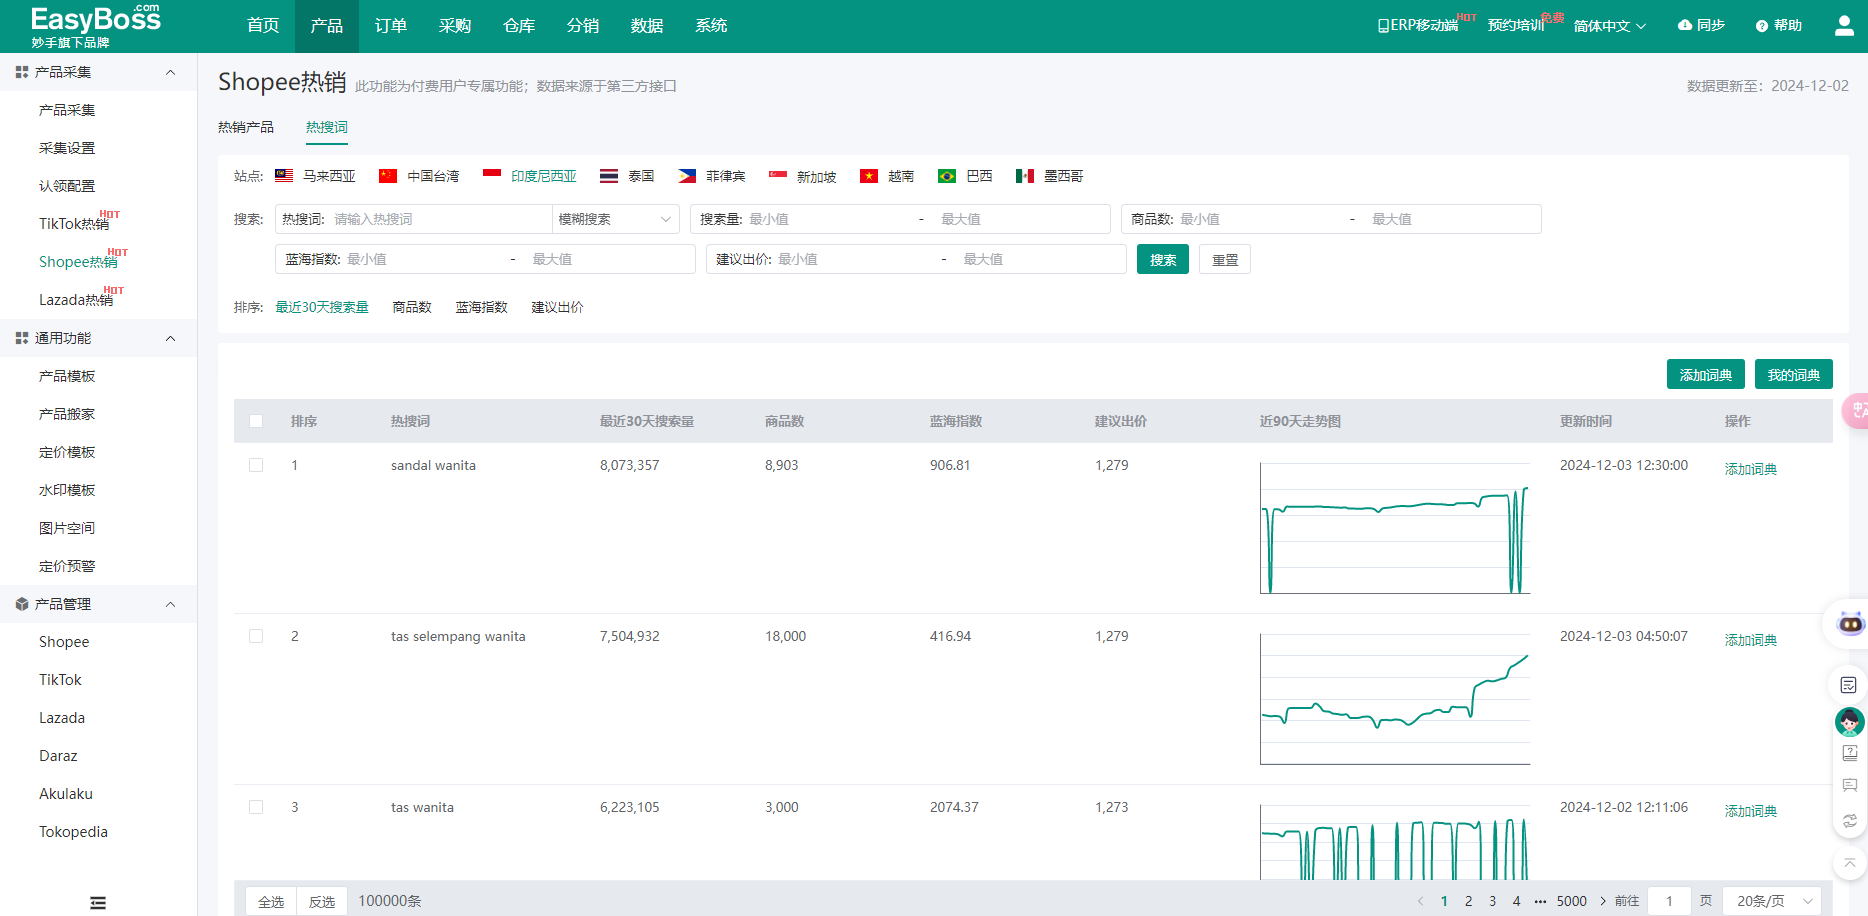Select Malaysia site flag
Viewport: 1868px width, 916px height.
pos(285,176)
